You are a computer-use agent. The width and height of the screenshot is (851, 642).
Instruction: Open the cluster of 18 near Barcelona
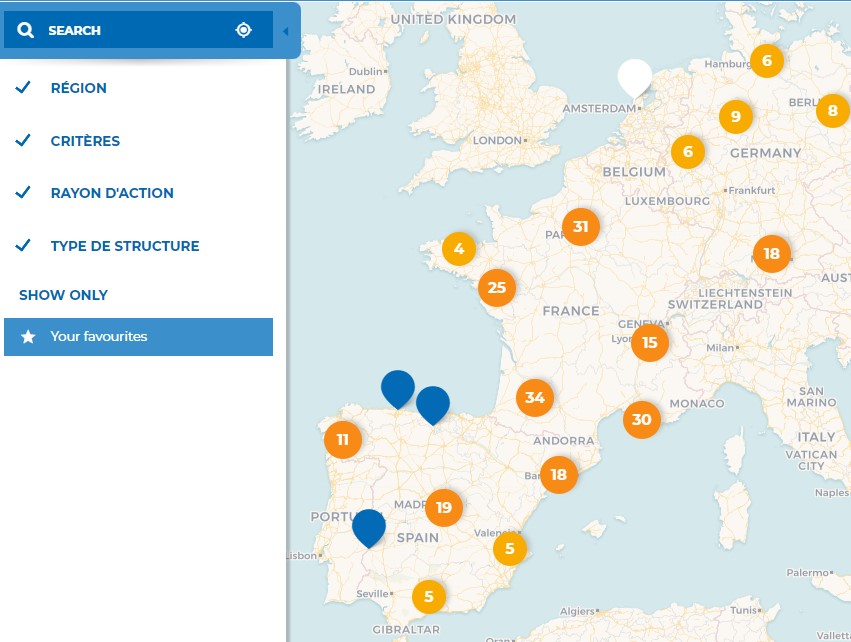(x=558, y=475)
